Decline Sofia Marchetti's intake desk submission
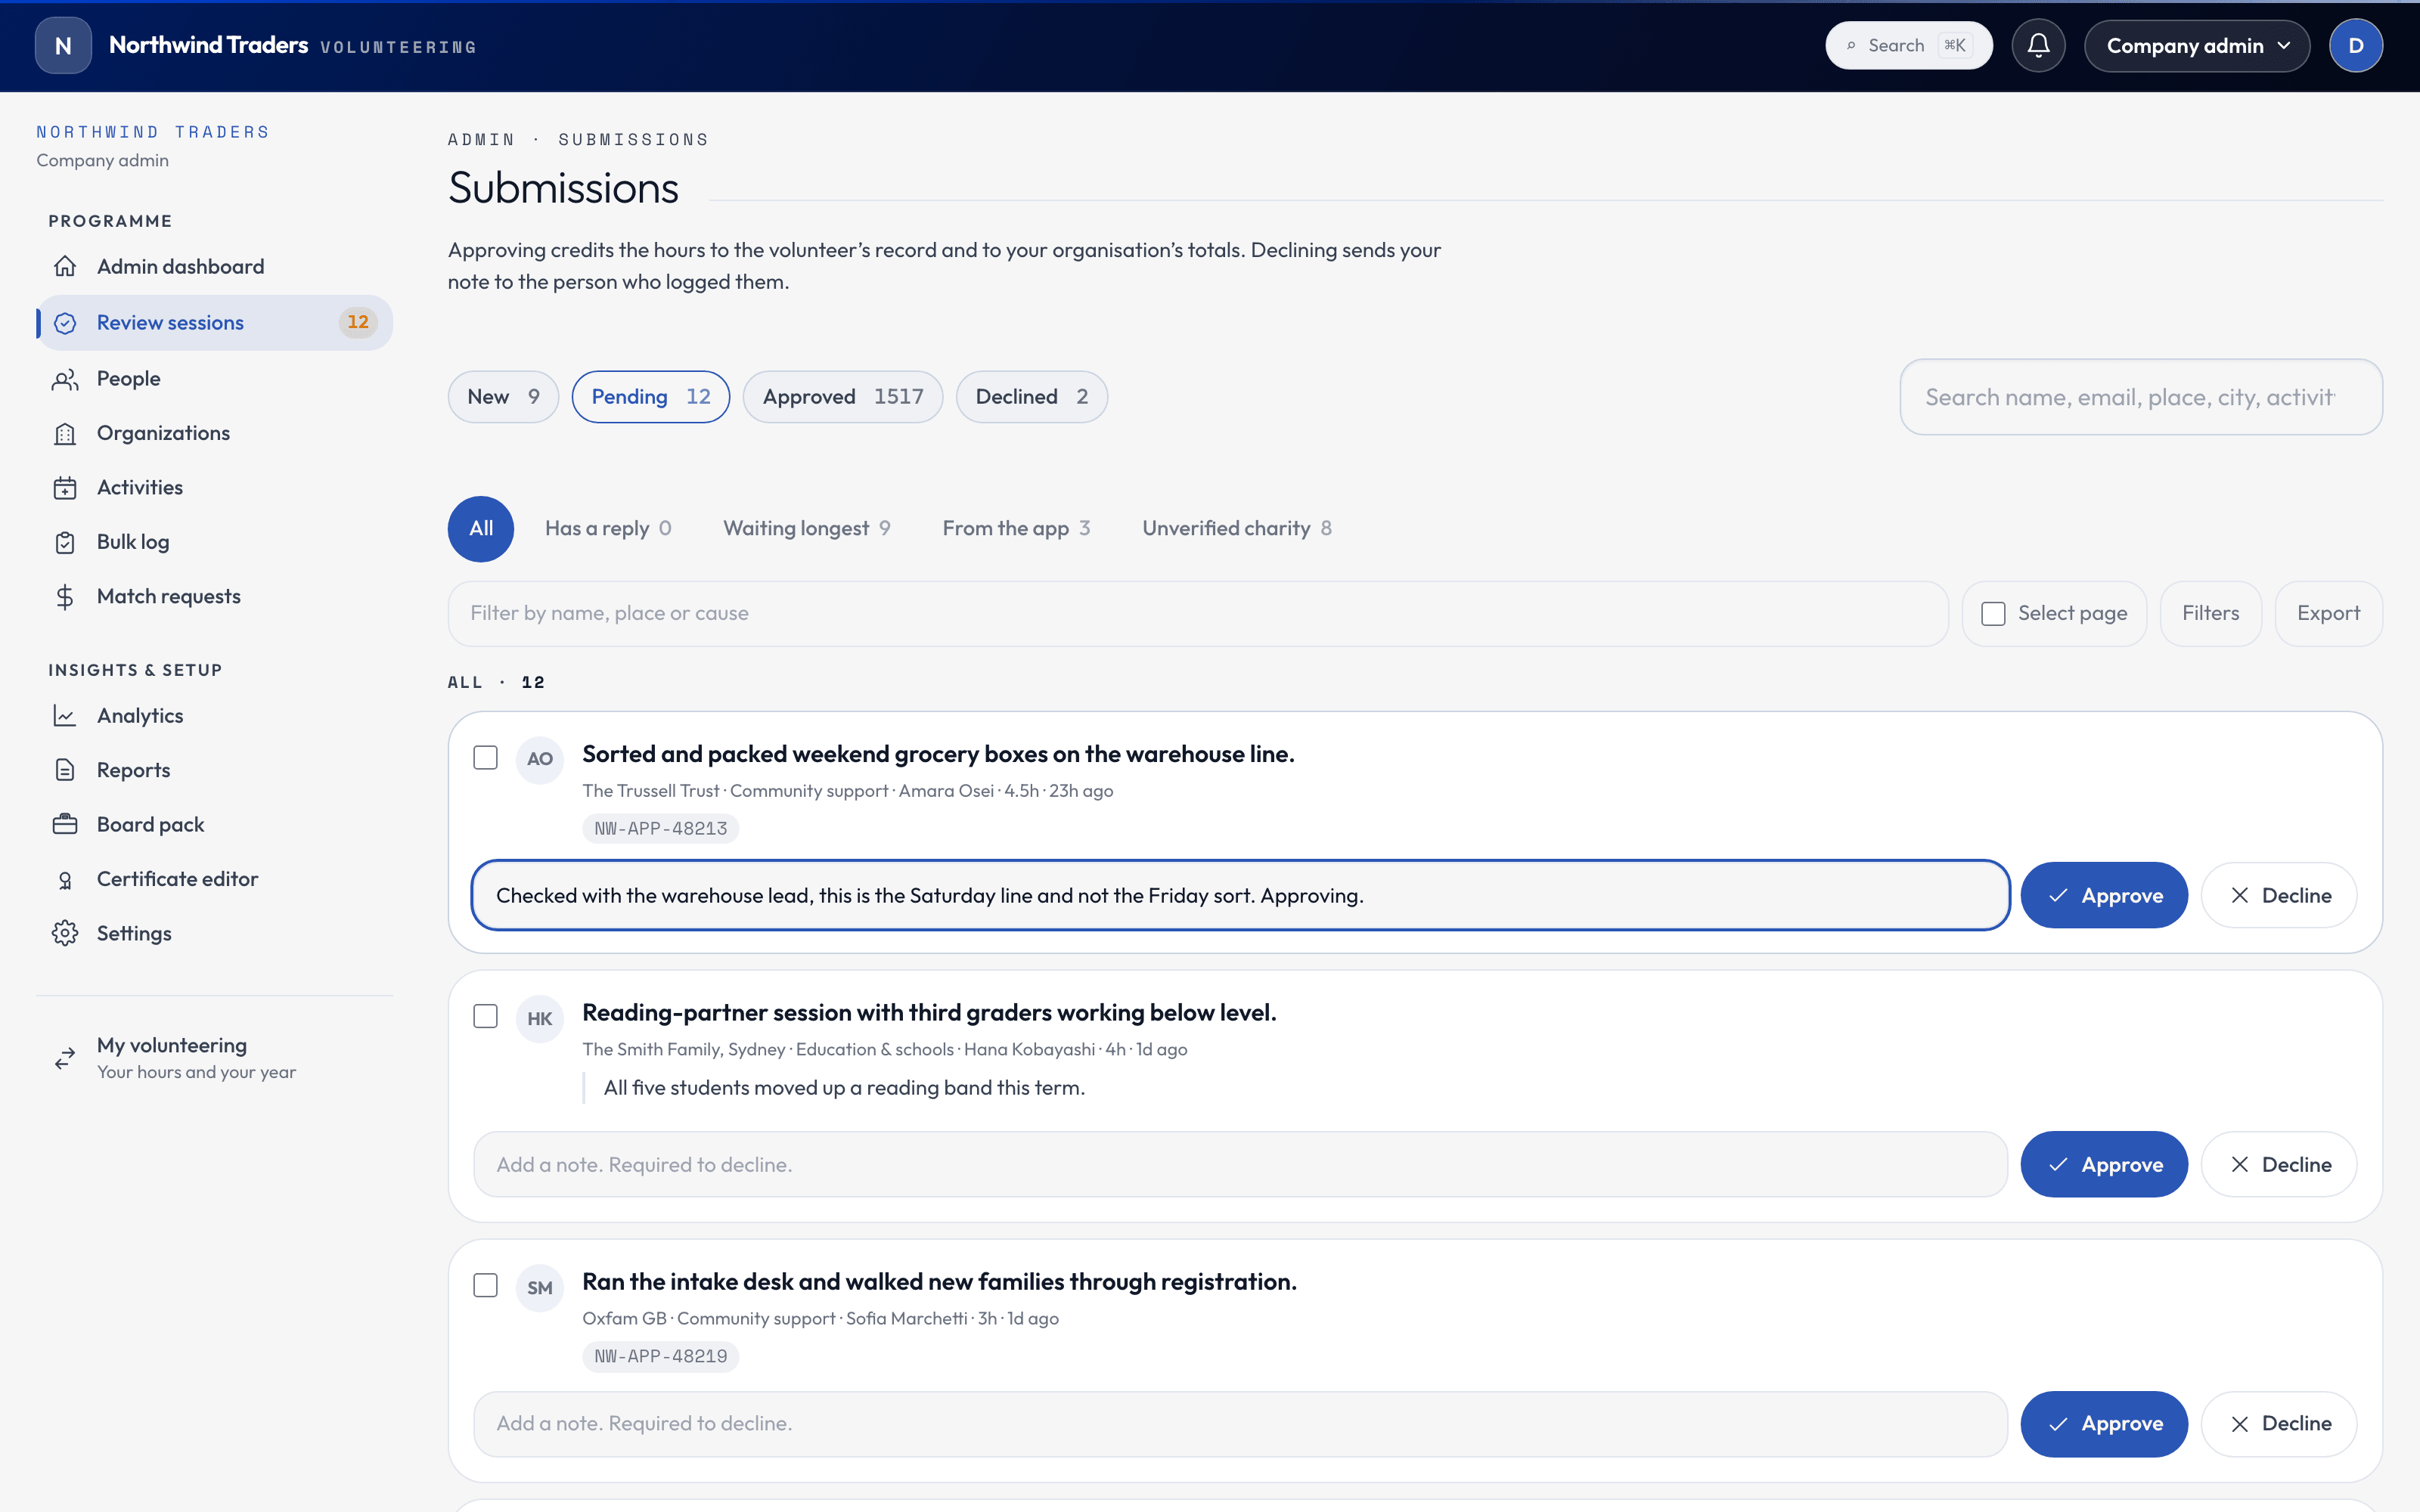Image resolution: width=2420 pixels, height=1512 pixels. (2279, 1423)
